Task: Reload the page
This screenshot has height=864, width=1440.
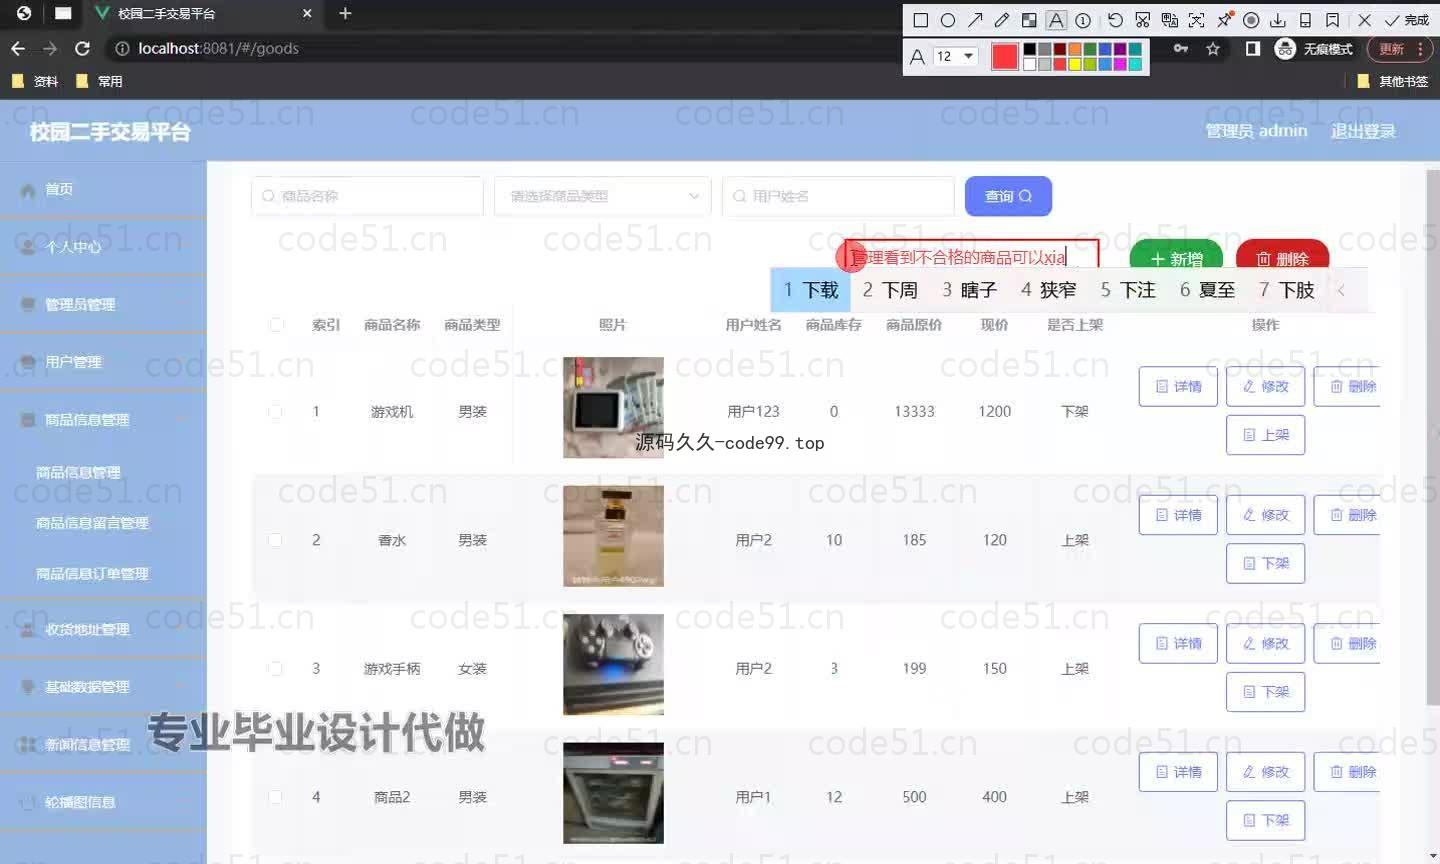Action: point(82,48)
